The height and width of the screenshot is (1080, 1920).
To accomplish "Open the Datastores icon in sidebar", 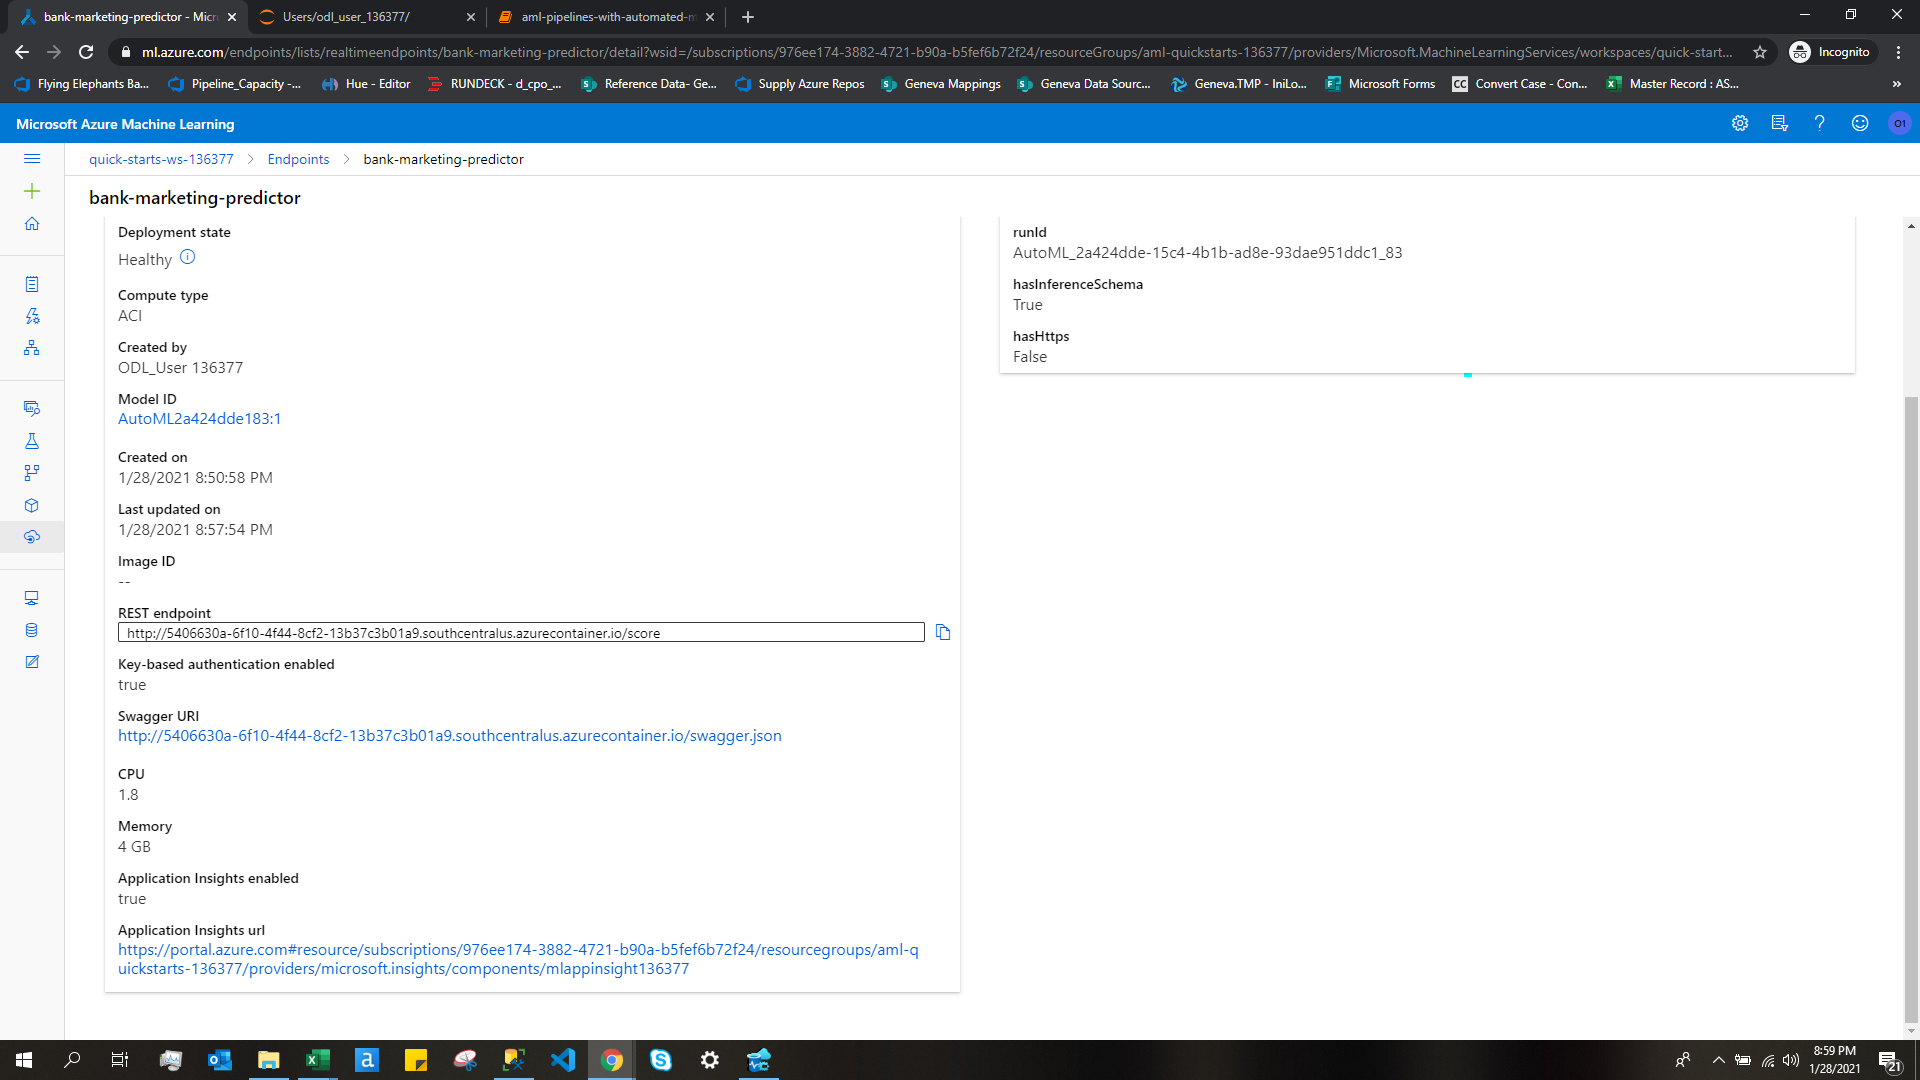I will pyautogui.click(x=32, y=630).
